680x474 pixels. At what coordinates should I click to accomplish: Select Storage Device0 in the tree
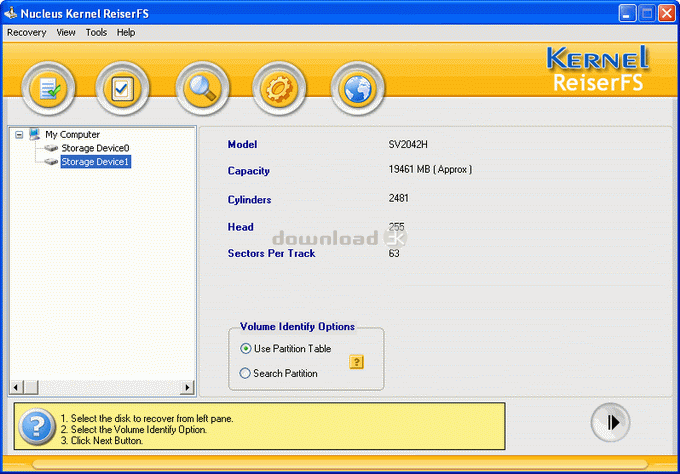(95, 148)
